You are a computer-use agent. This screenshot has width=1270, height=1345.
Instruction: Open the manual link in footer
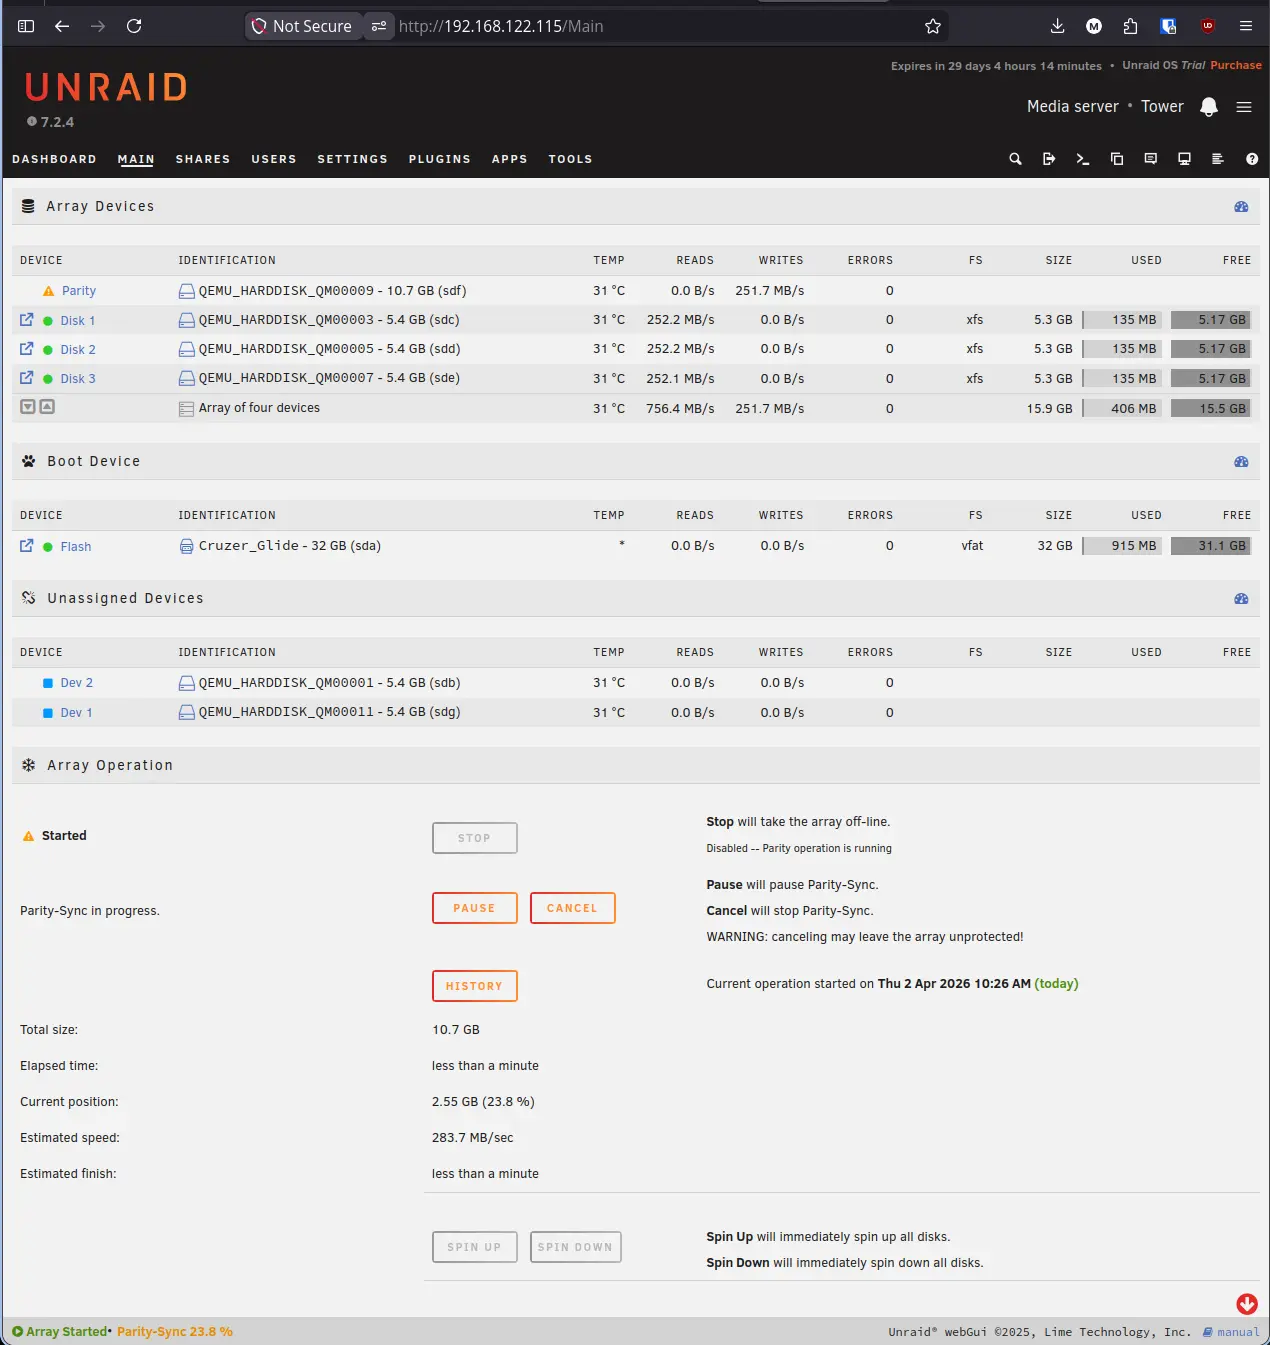(x=1231, y=1332)
